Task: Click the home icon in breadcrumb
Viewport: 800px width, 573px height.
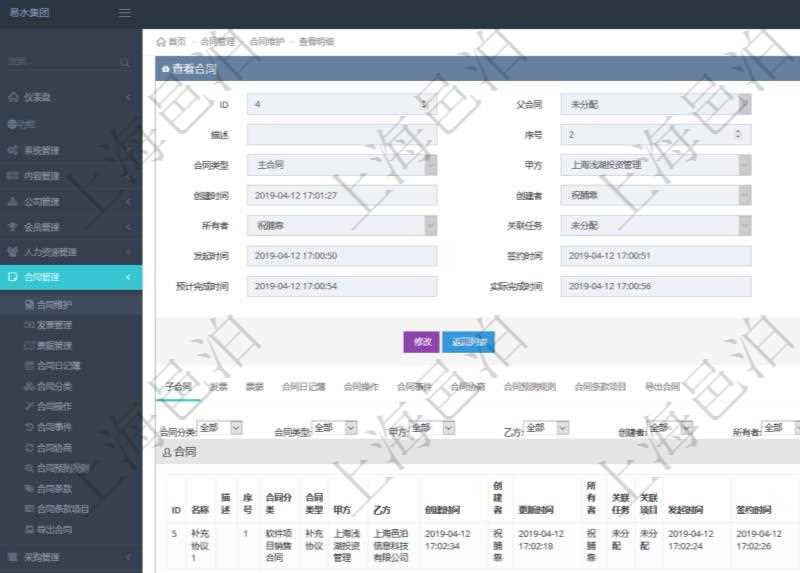Action: [x=161, y=42]
